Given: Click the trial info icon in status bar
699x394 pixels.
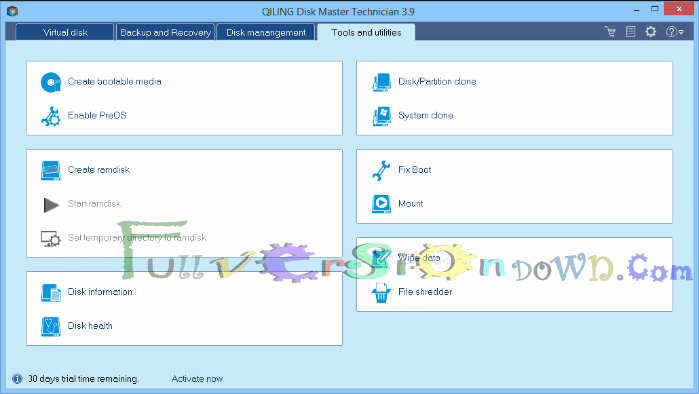Looking at the screenshot, I should 17,379.
